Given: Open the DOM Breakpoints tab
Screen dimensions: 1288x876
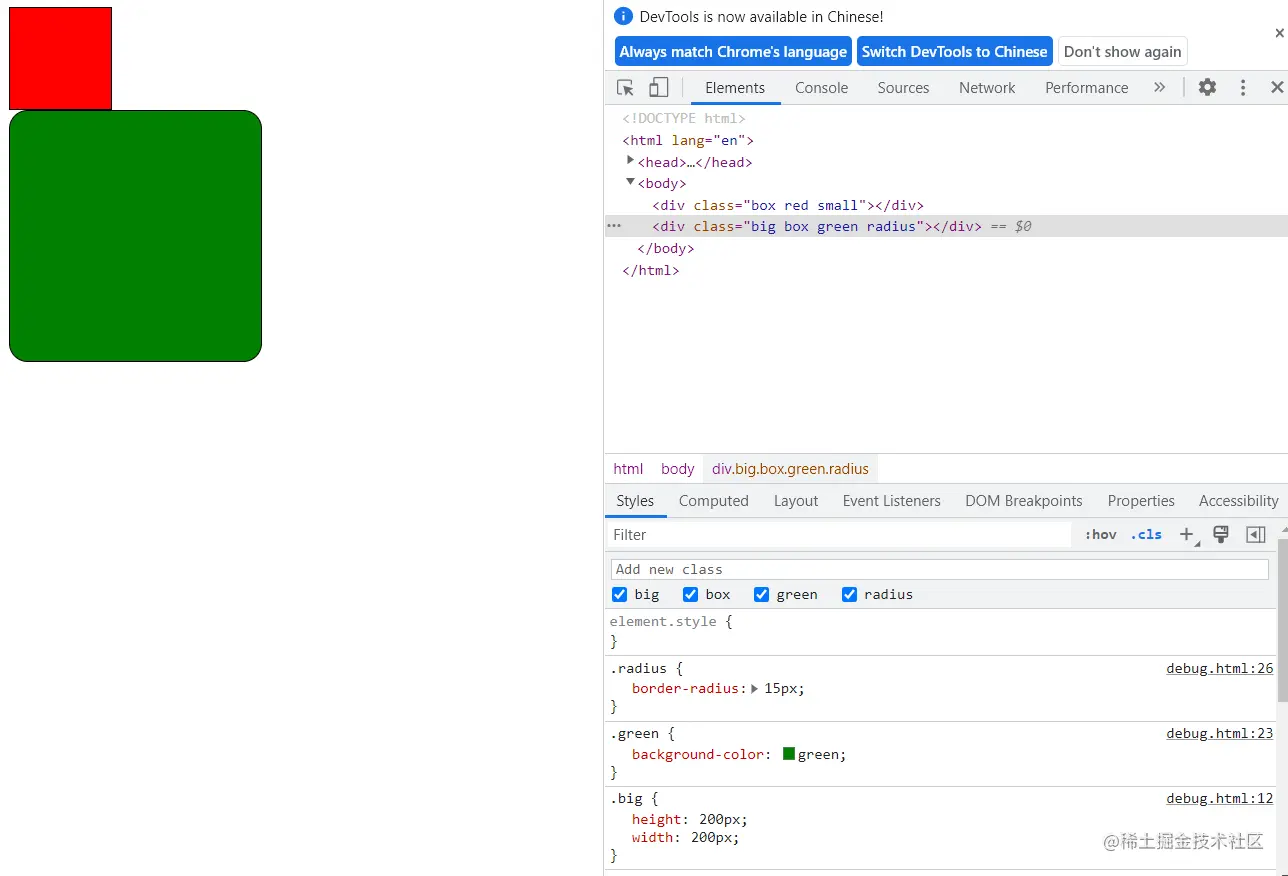Looking at the screenshot, I should coord(1024,501).
